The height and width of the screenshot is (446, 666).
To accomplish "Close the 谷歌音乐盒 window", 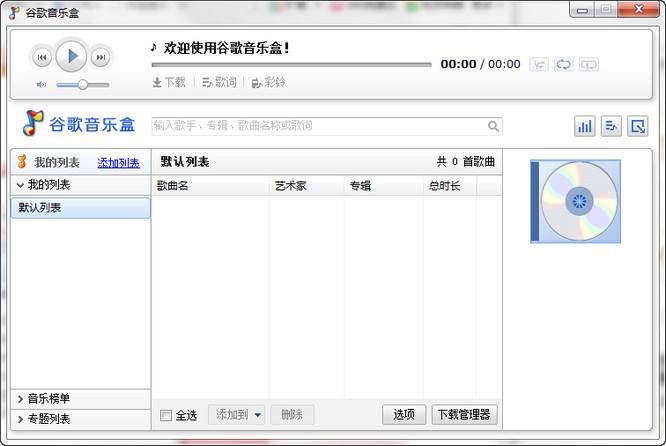I will pyautogui.click(x=639, y=9).
